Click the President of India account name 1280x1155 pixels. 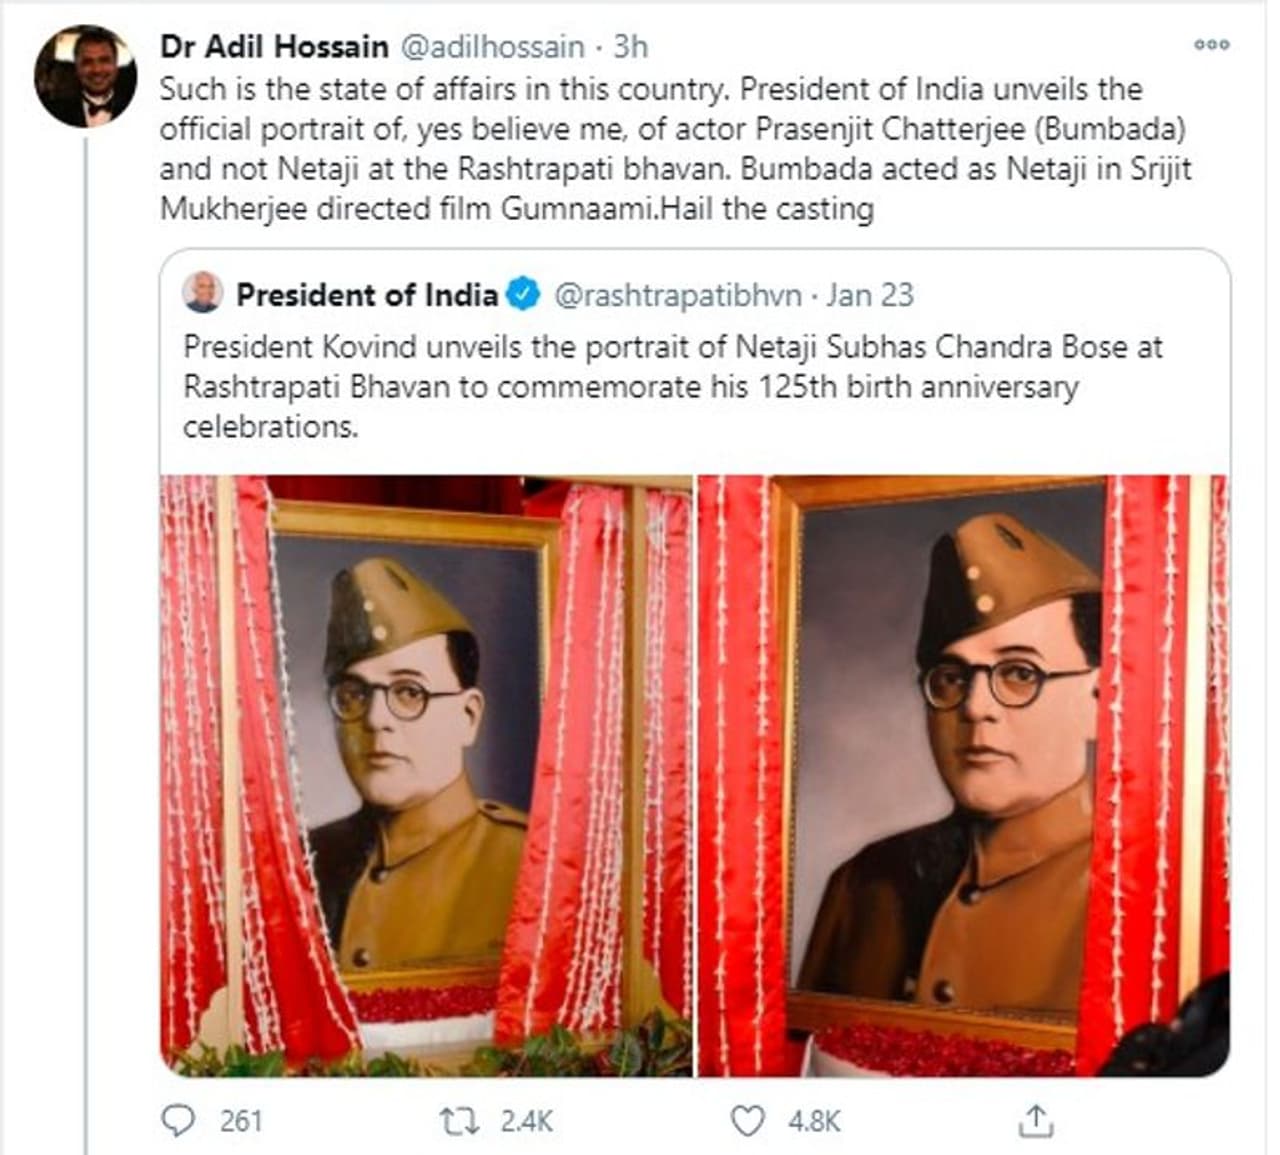[366, 295]
